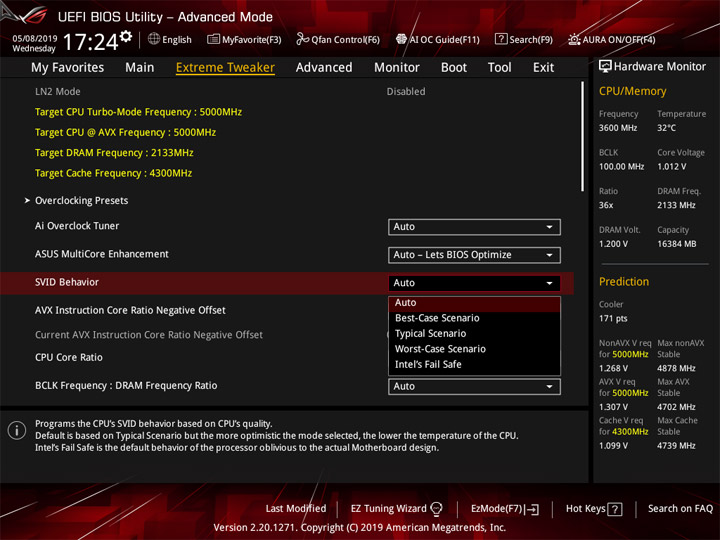Image resolution: width=720 pixels, height=540 pixels.
Task: Go to the Monitor tab
Action: (x=397, y=68)
